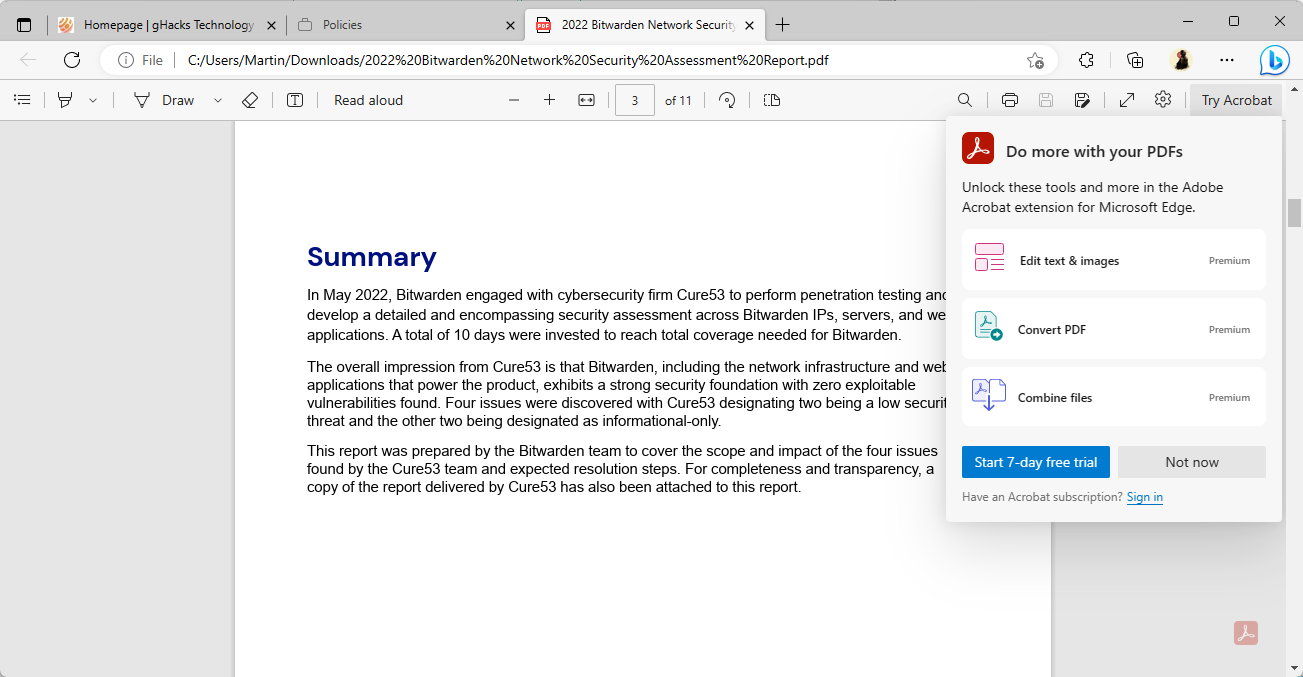Search within the PDF
Image resolution: width=1303 pixels, height=677 pixels.
click(x=965, y=100)
